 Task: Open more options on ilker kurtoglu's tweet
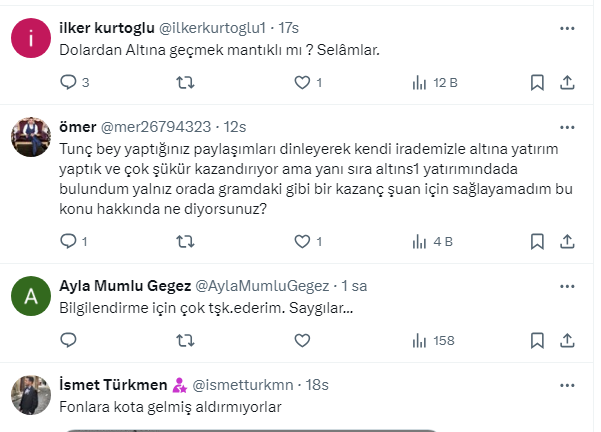tap(567, 25)
